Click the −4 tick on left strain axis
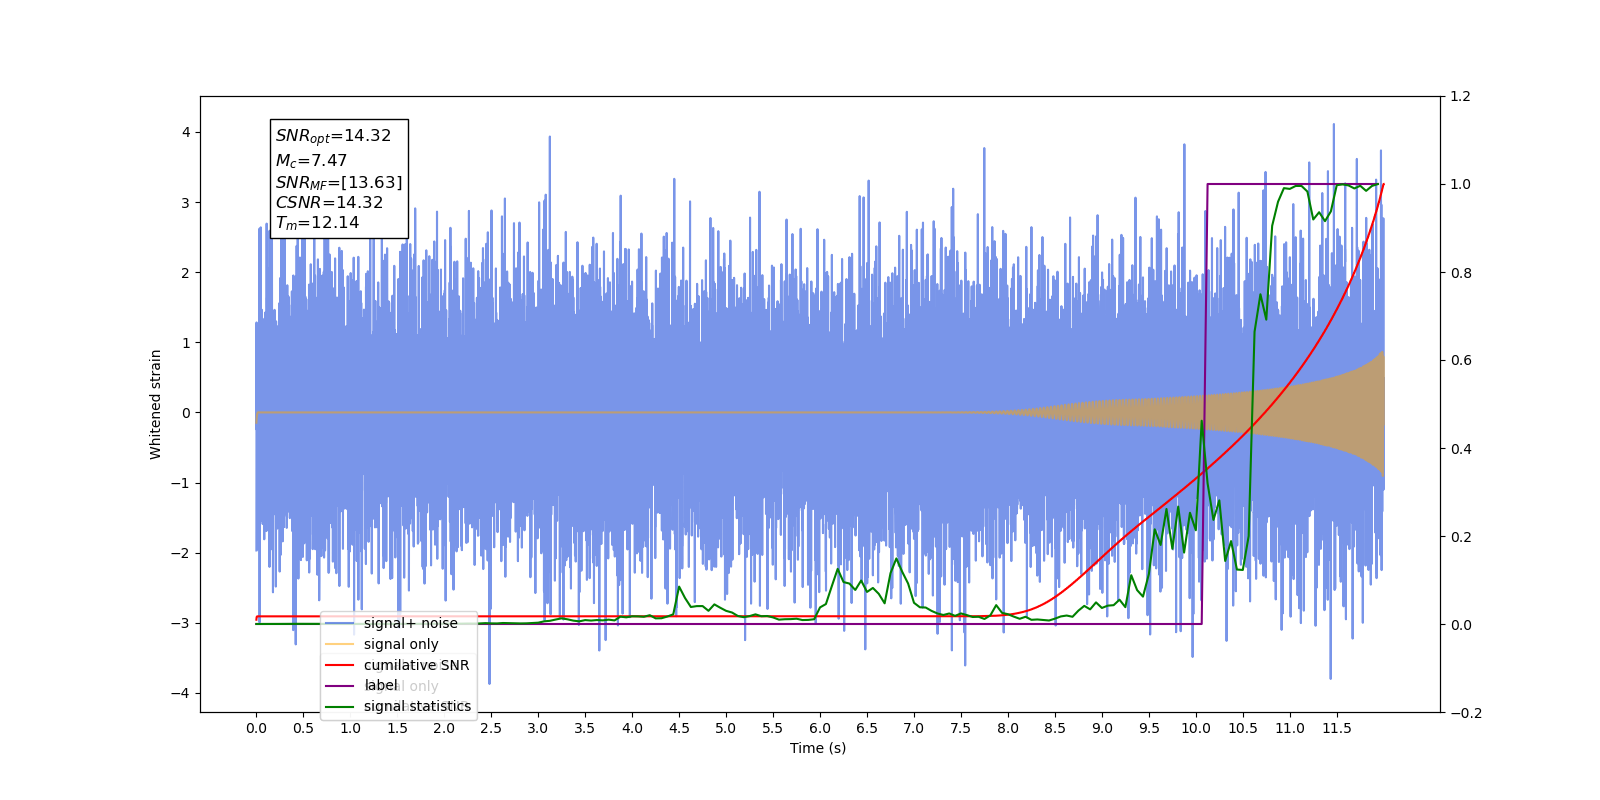This screenshot has height=800, width=1600. pyautogui.click(x=180, y=694)
